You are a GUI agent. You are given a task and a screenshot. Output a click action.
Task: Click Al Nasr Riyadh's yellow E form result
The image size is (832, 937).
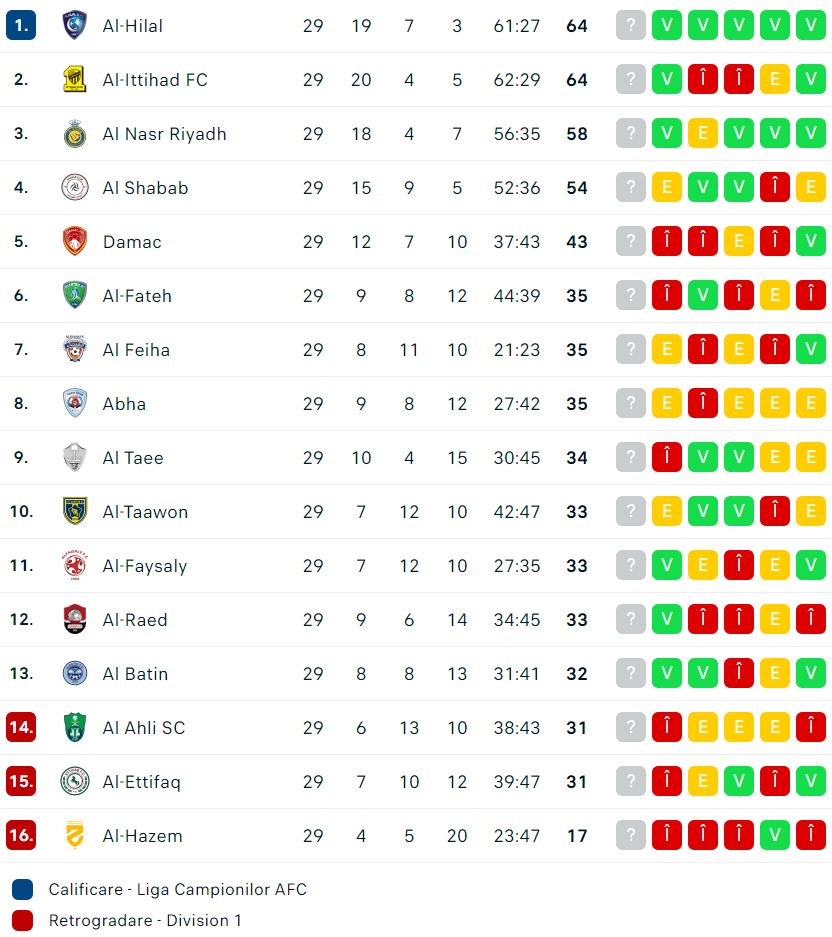pos(702,133)
